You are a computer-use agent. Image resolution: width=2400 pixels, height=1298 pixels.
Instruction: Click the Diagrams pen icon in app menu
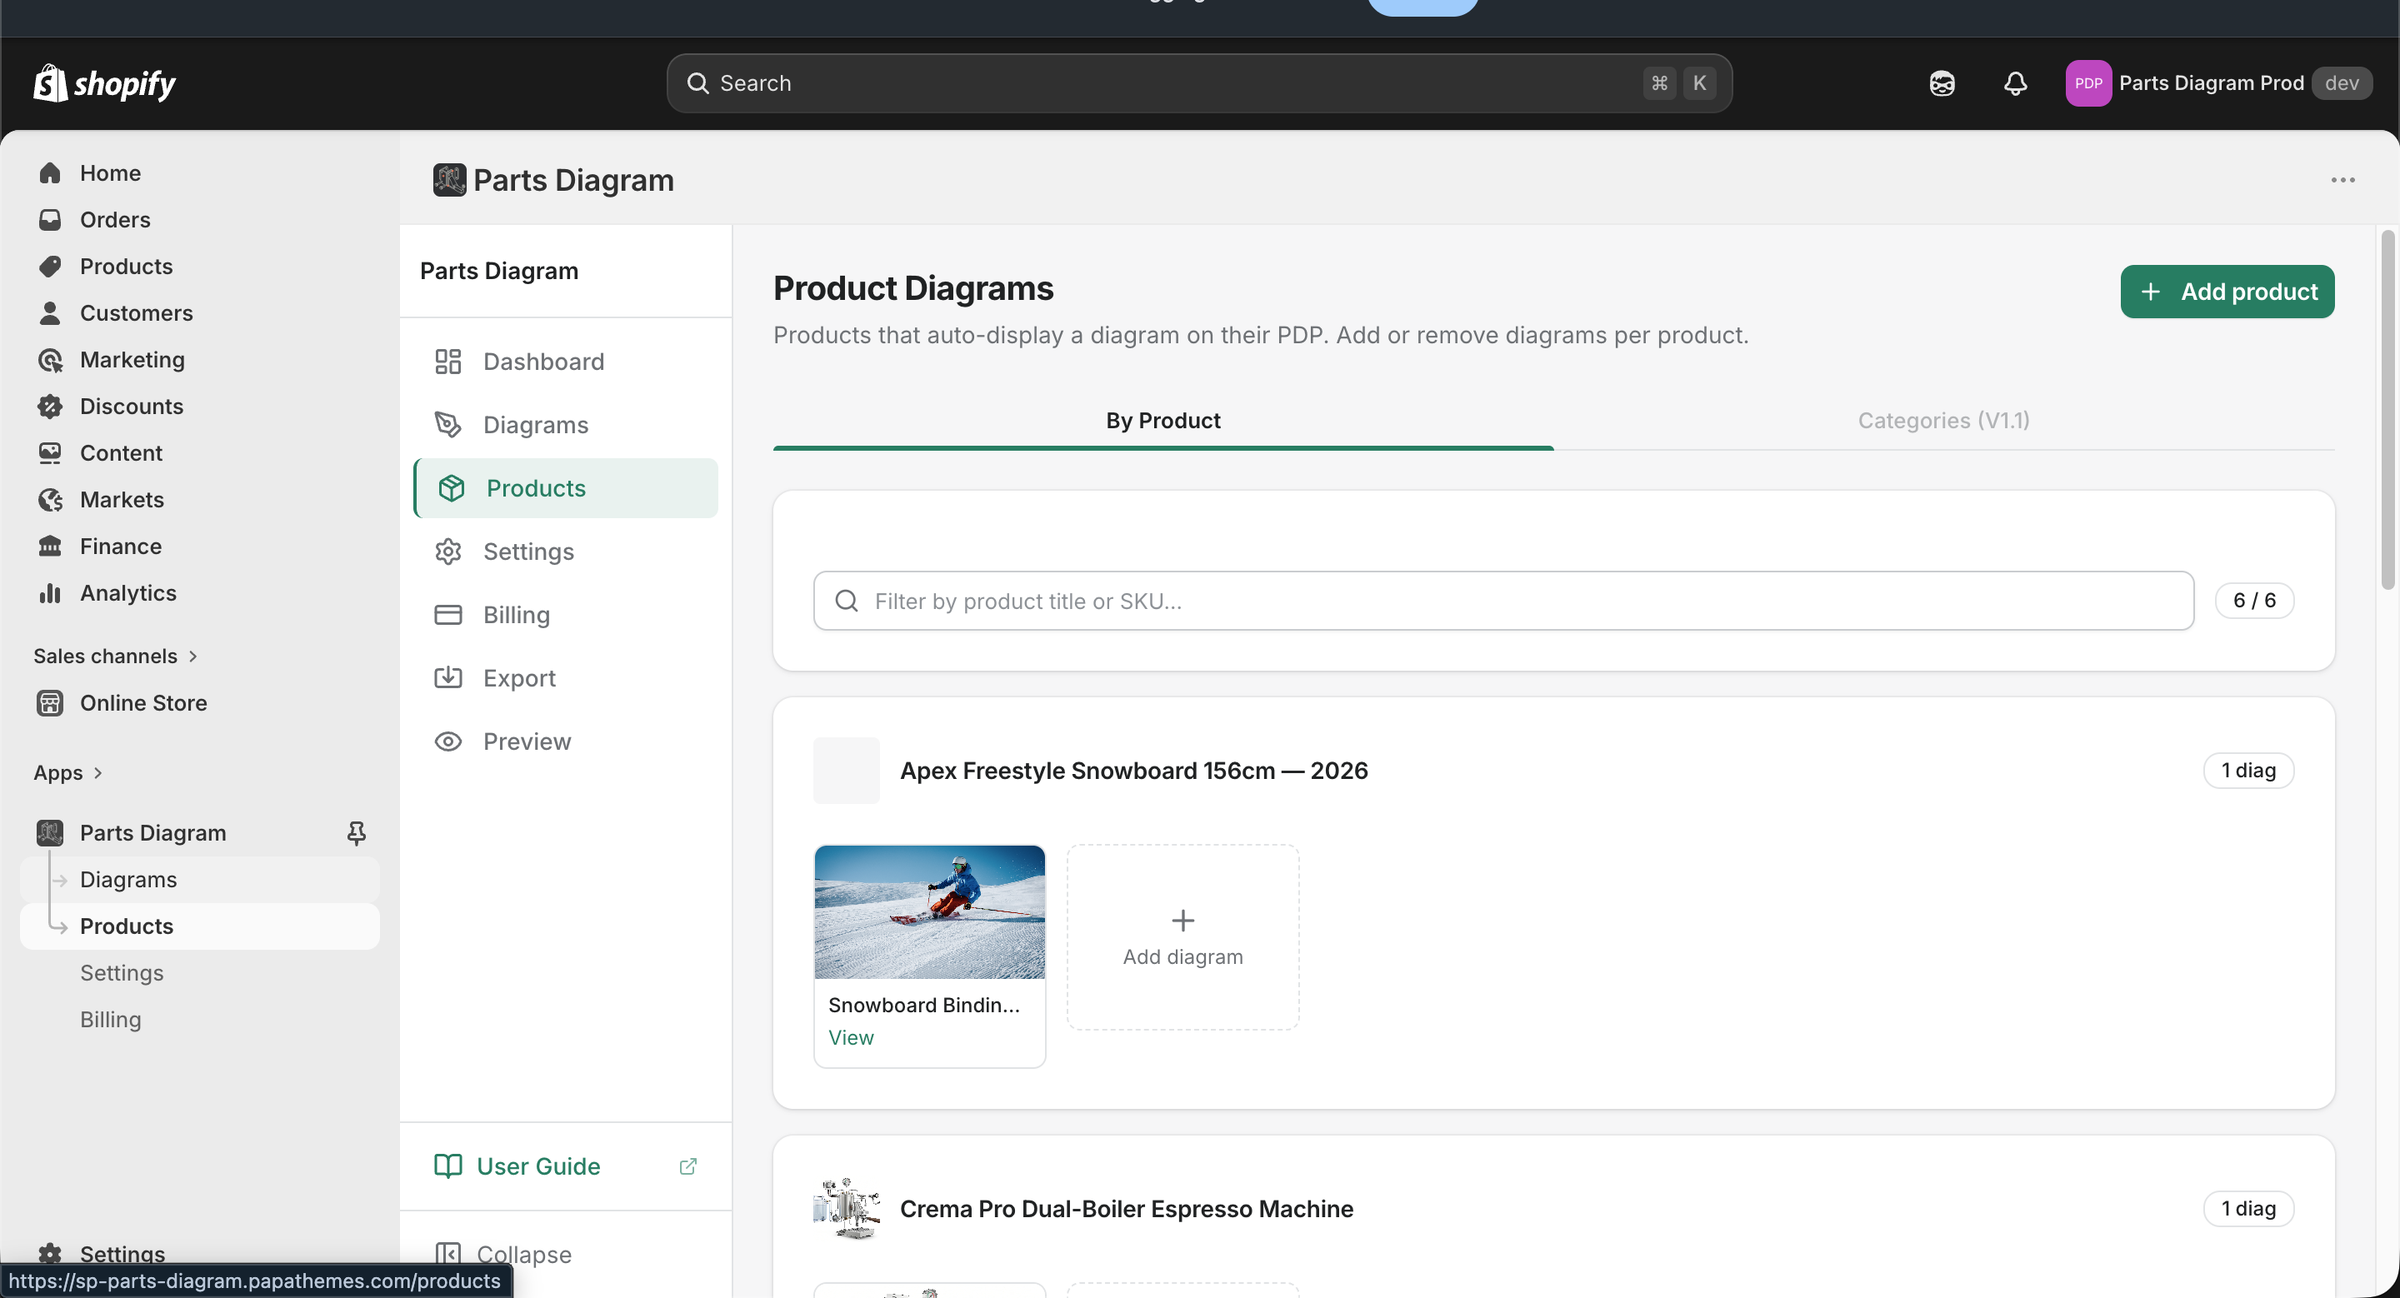[x=448, y=425]
